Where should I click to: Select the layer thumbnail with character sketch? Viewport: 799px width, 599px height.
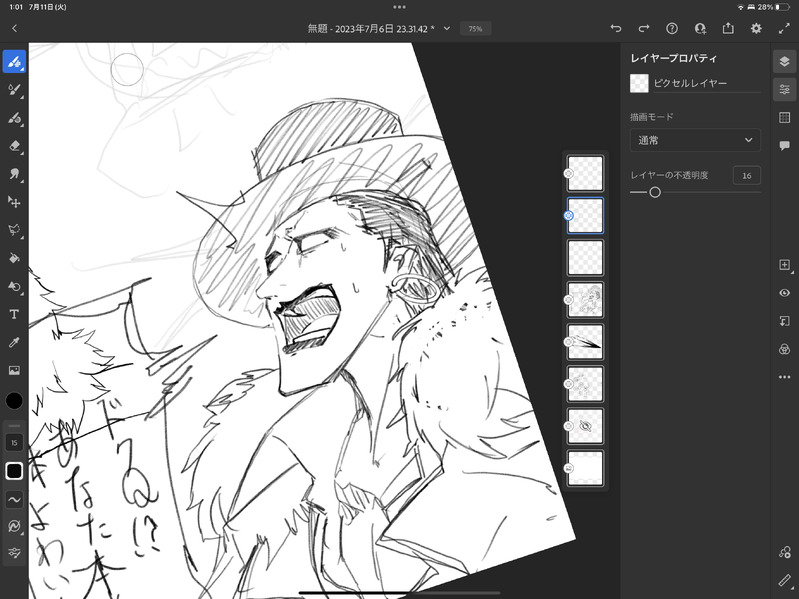[585, 300]
